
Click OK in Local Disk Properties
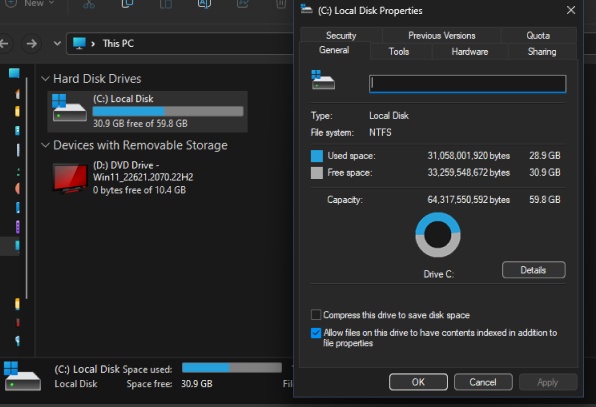[418, 382]
